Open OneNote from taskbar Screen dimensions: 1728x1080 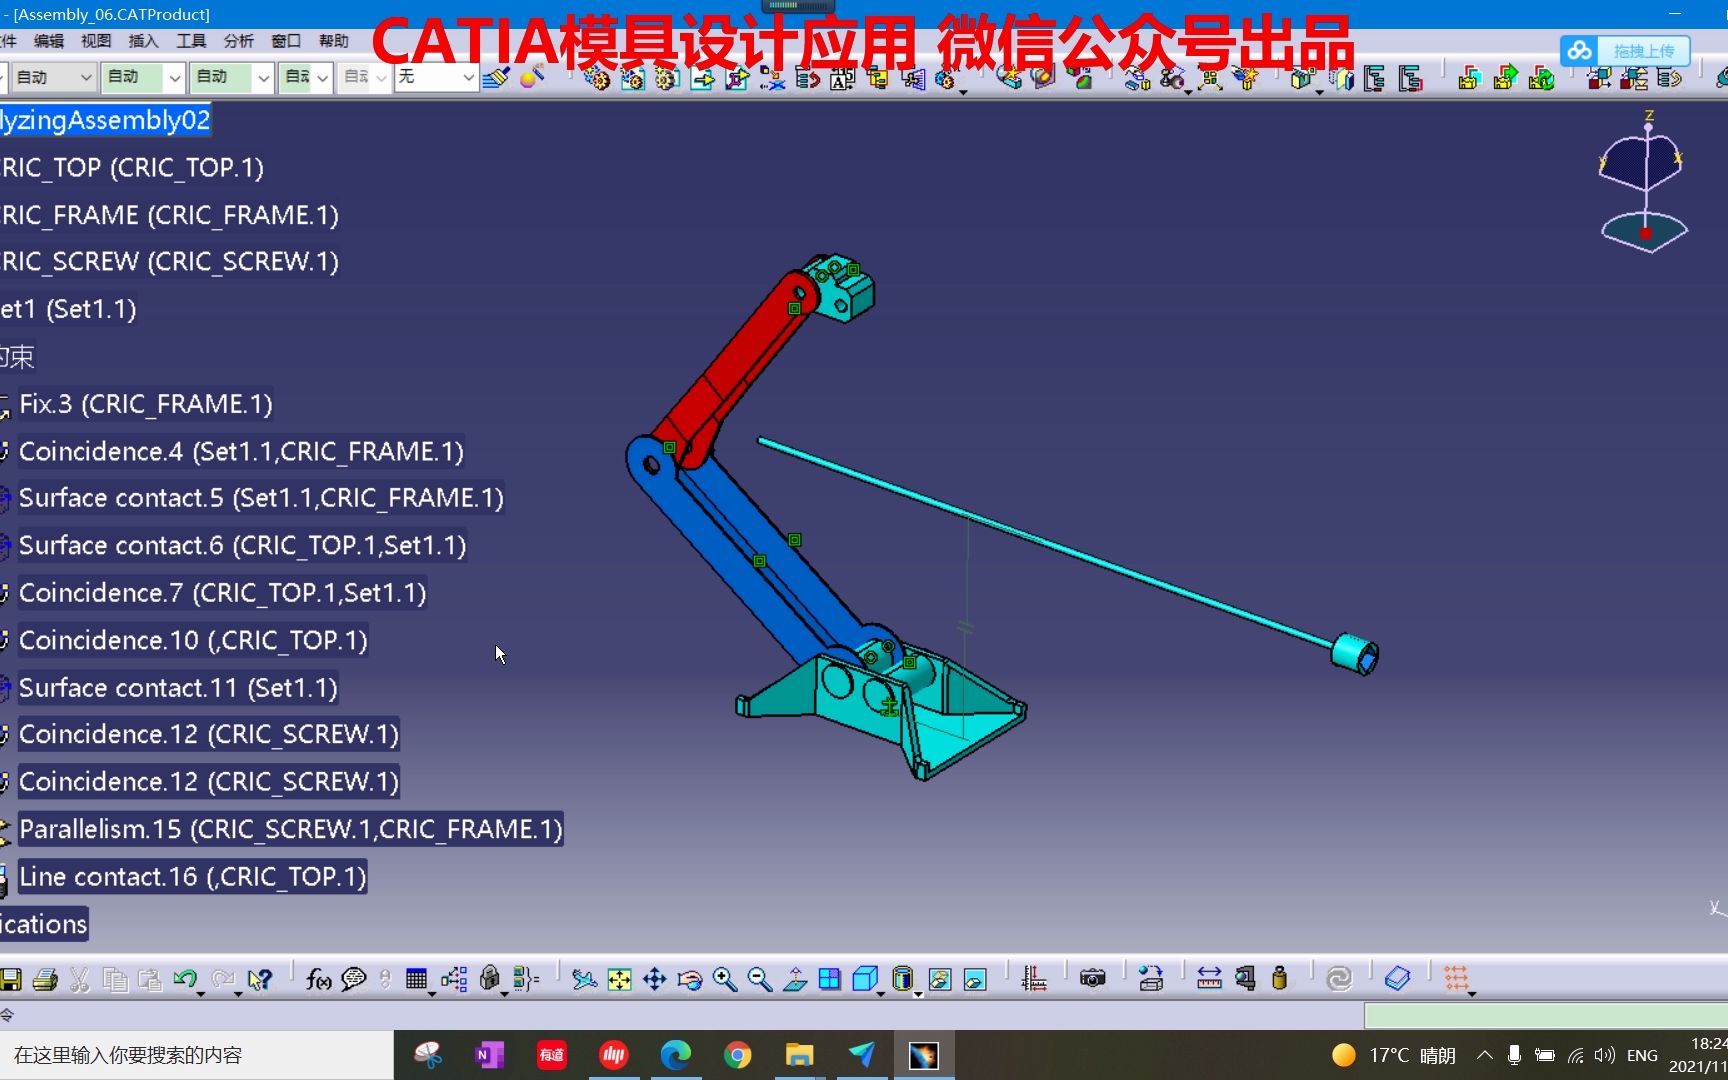coord(490,1055)
